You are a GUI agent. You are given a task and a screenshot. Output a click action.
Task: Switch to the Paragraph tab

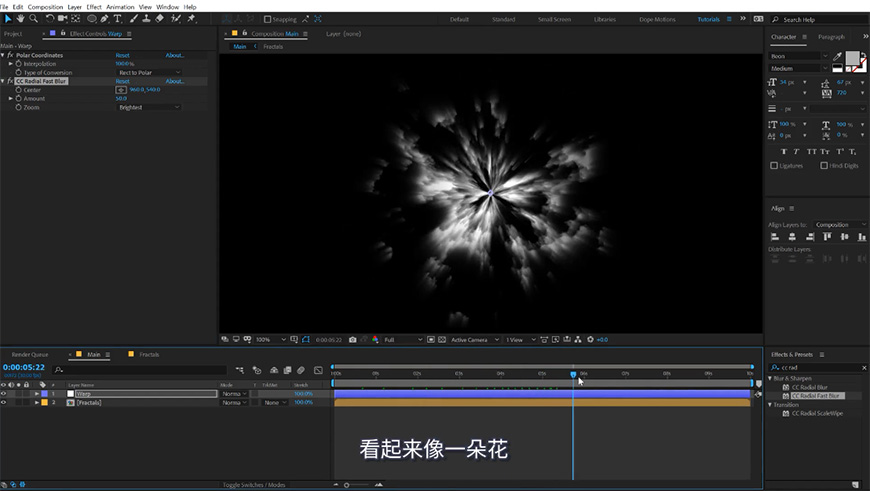click(x=831, y=37)
